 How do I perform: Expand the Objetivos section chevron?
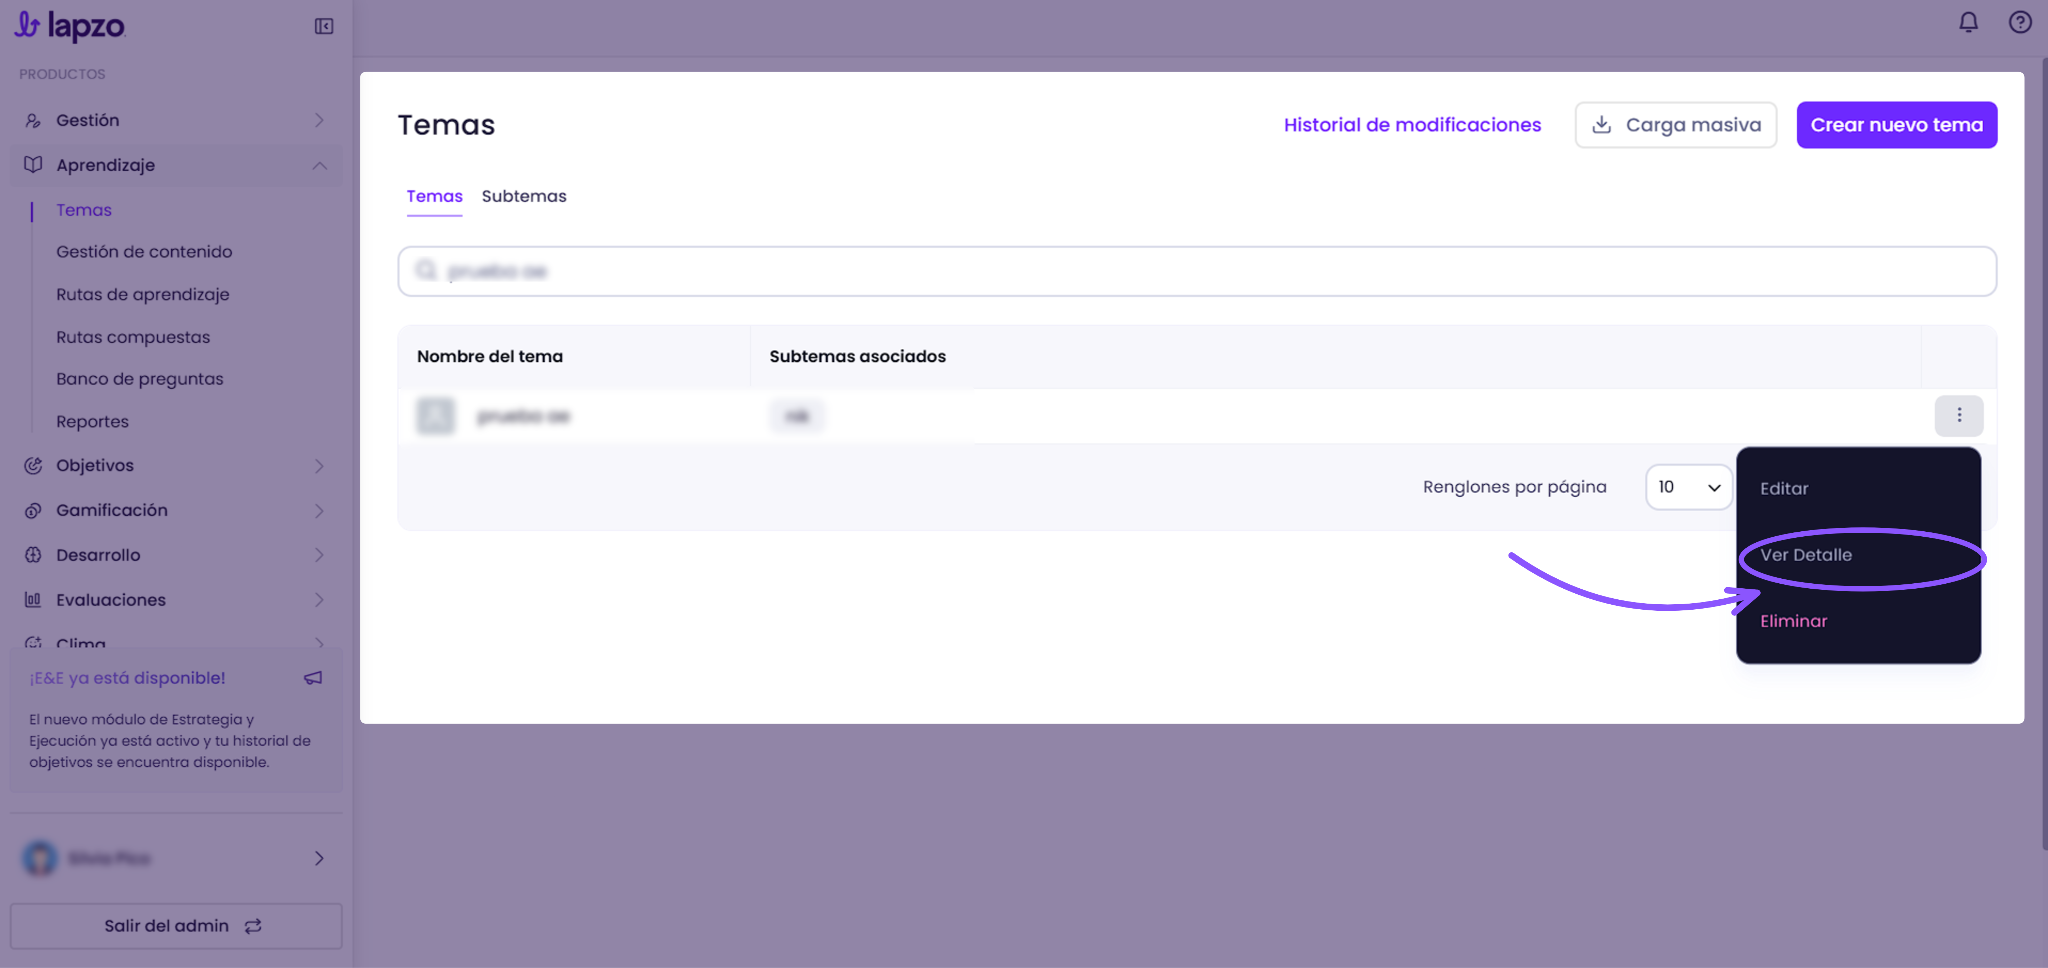tap(319, 466)
